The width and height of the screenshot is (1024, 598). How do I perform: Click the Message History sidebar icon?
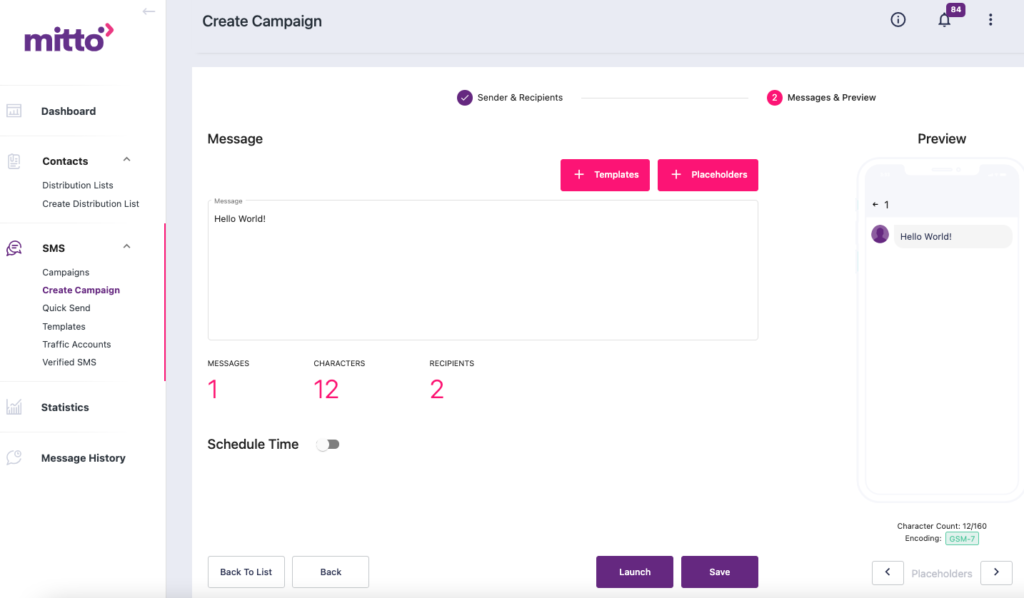point(14,457)
